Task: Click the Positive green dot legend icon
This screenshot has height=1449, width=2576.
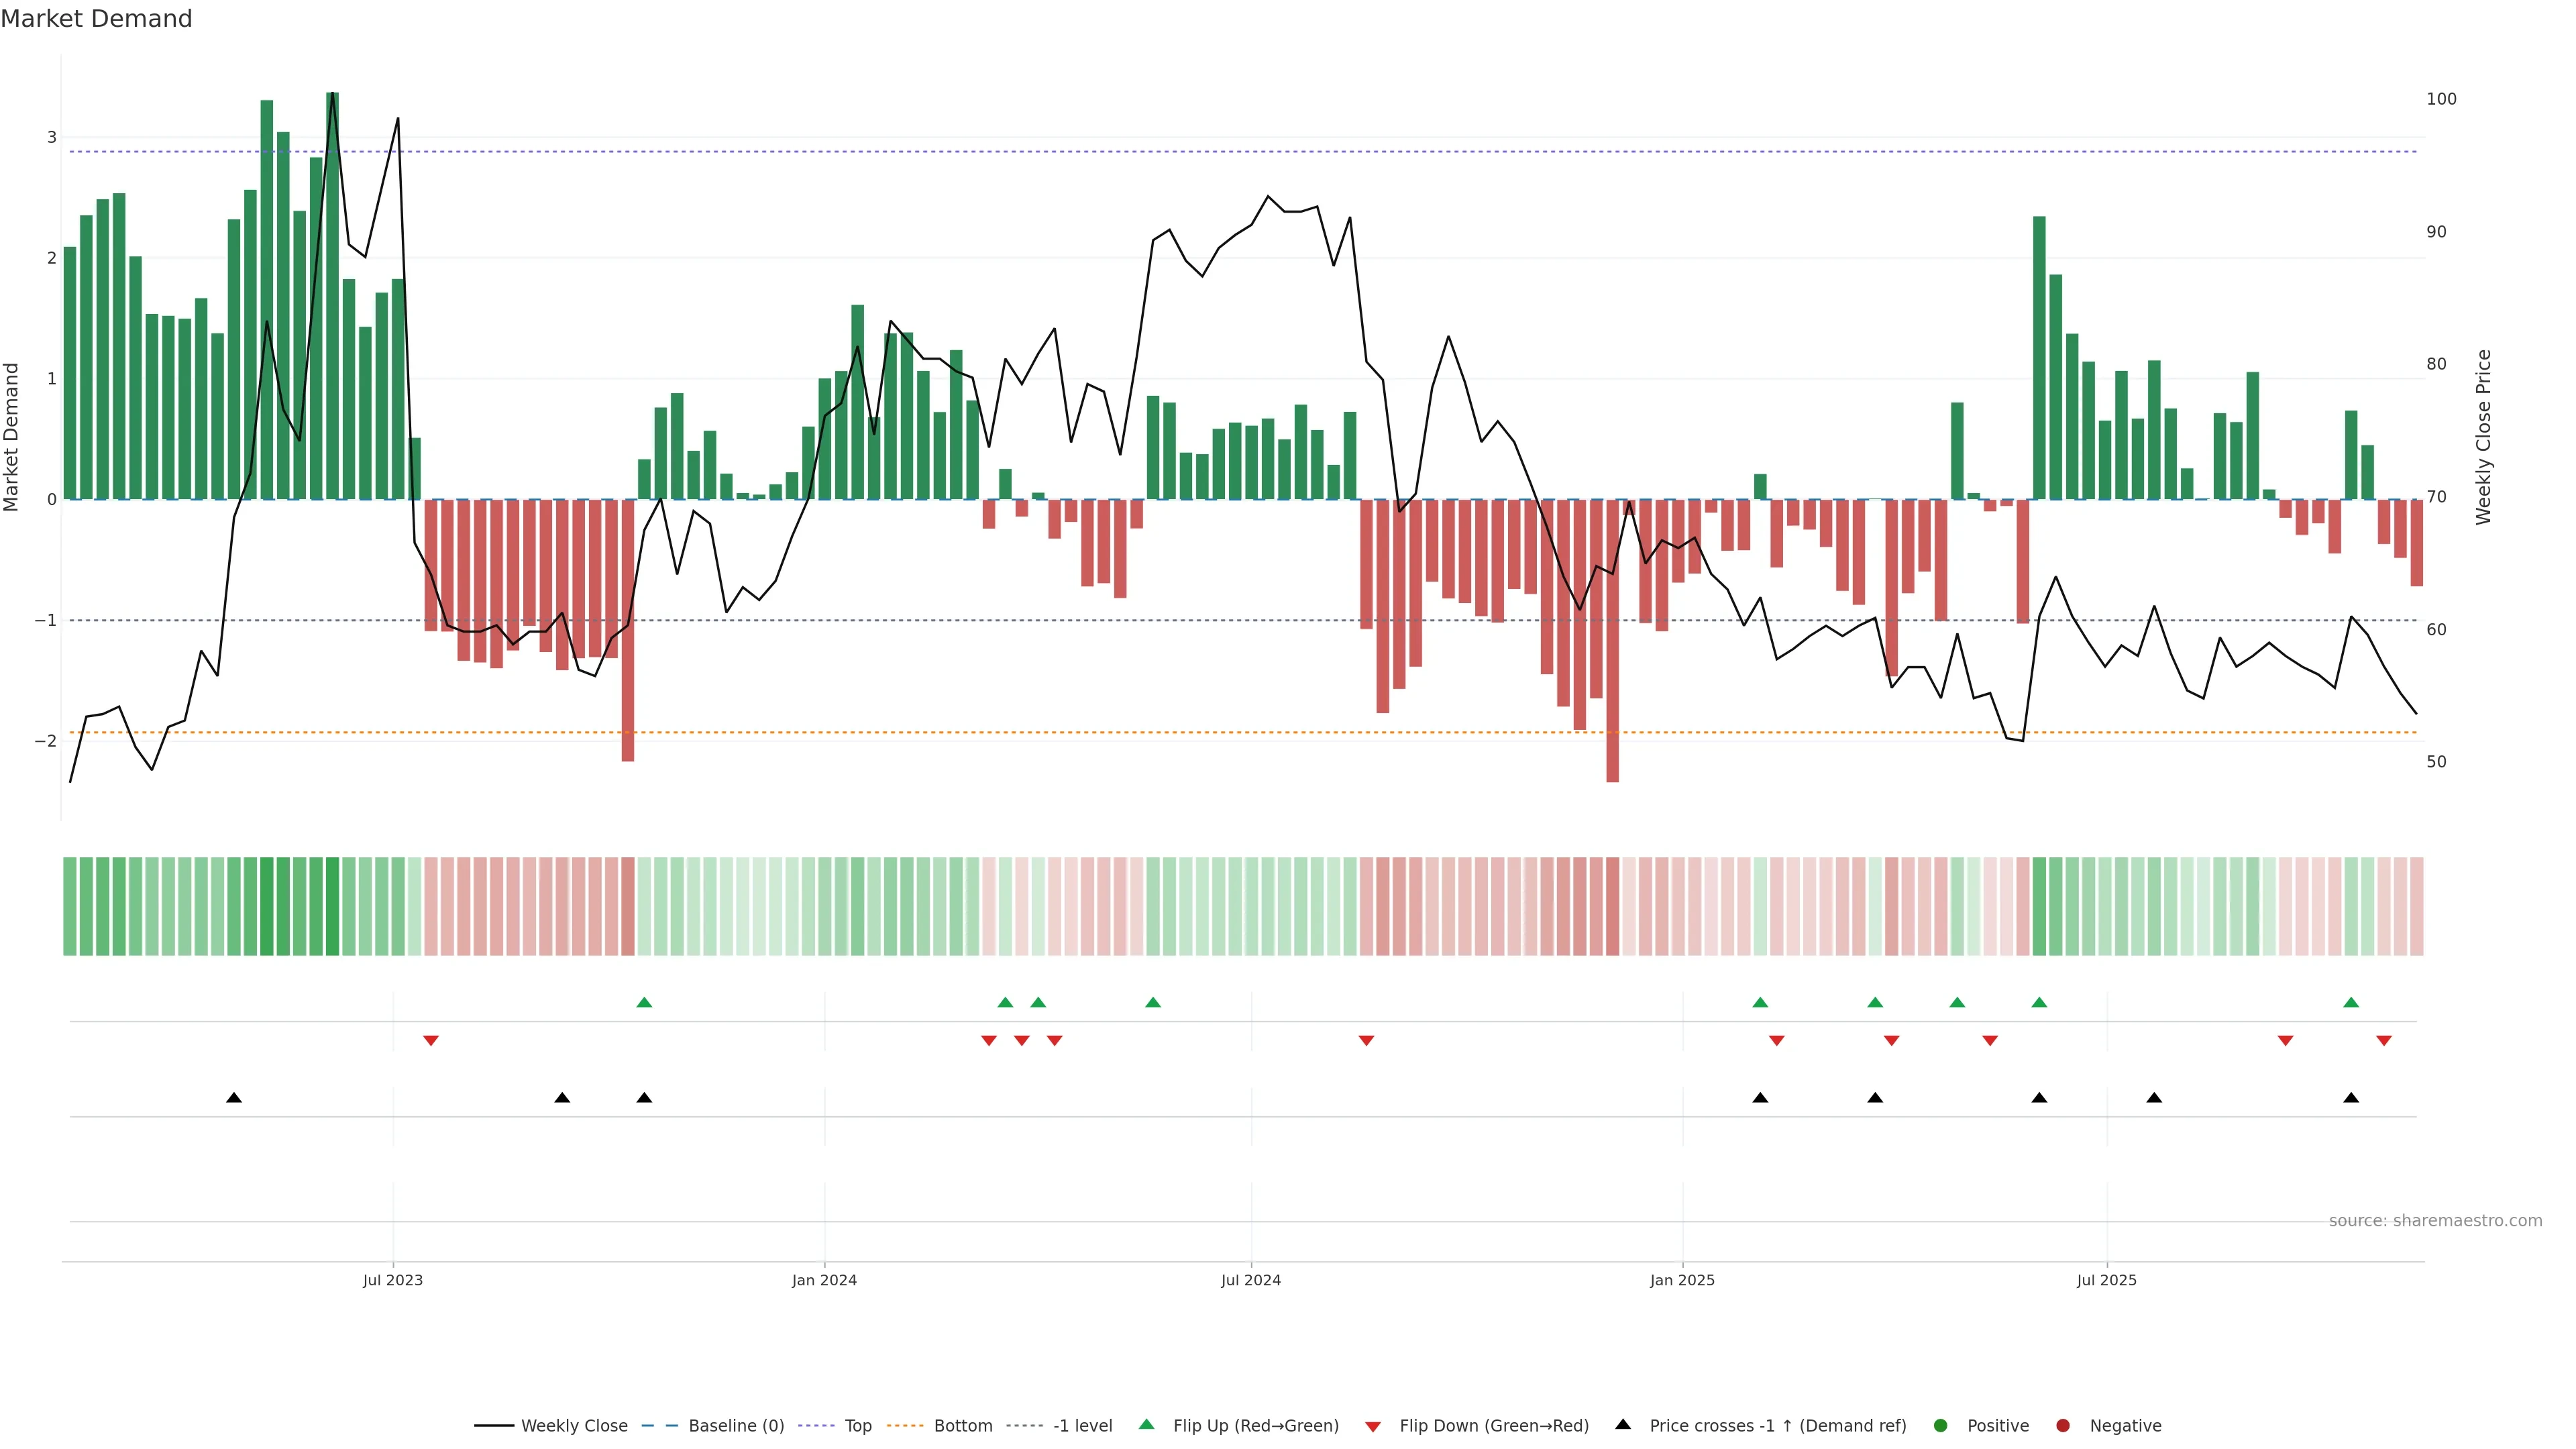Action: 1941,1426
